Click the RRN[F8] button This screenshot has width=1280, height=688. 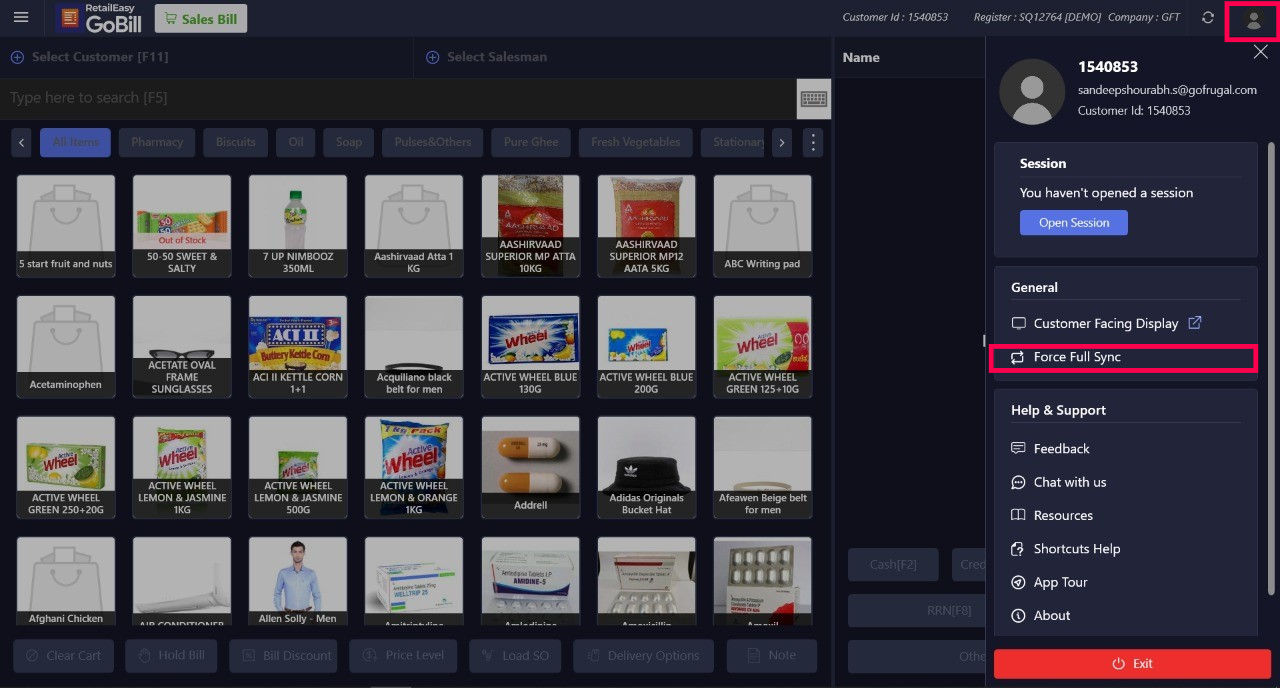pyautogui.click(x=917, y=611)
